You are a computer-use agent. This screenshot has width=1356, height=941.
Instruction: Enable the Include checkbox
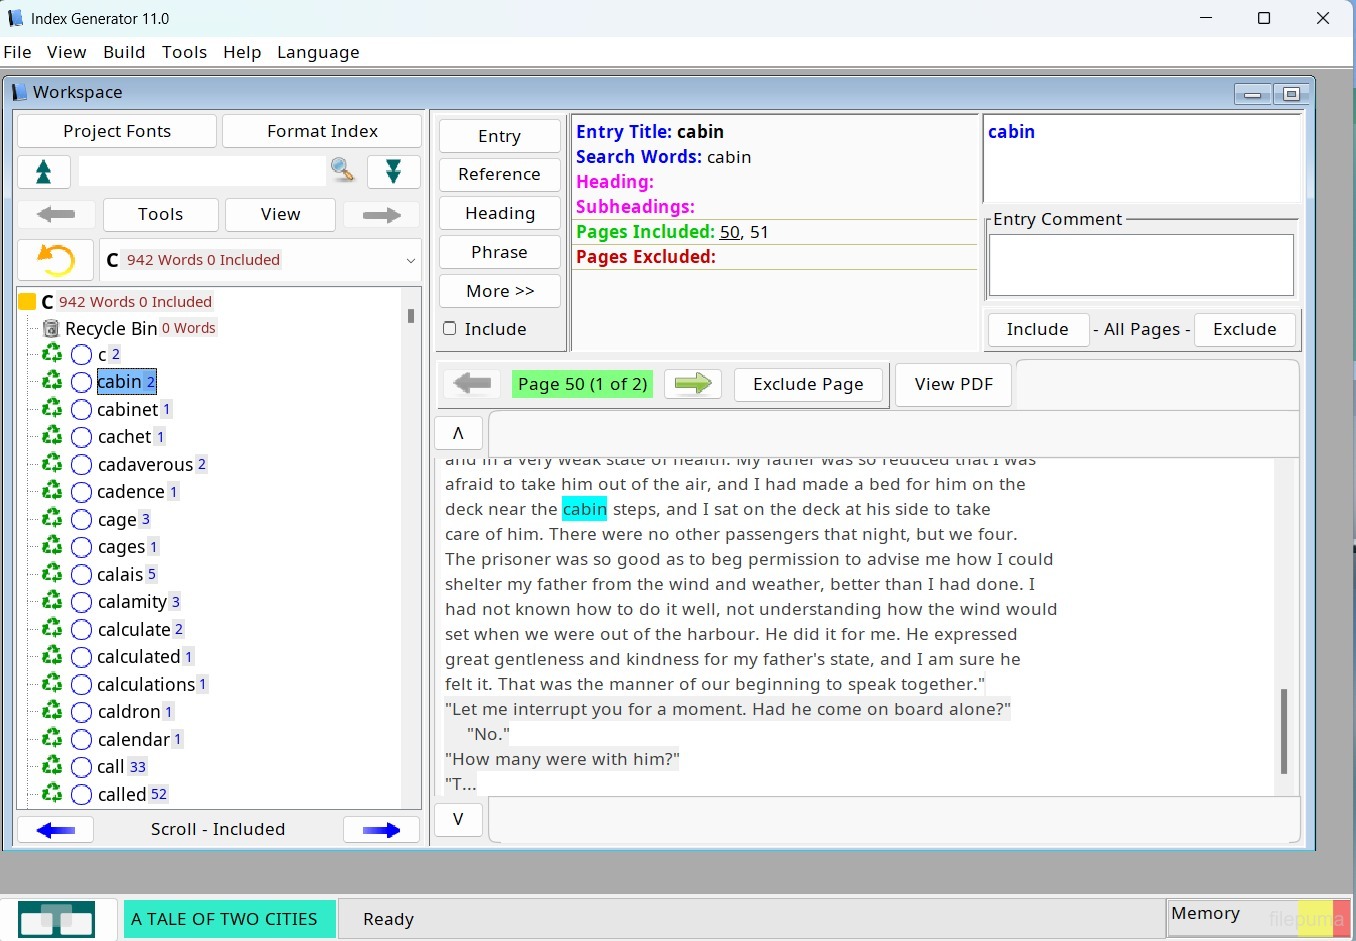[450, 329]
